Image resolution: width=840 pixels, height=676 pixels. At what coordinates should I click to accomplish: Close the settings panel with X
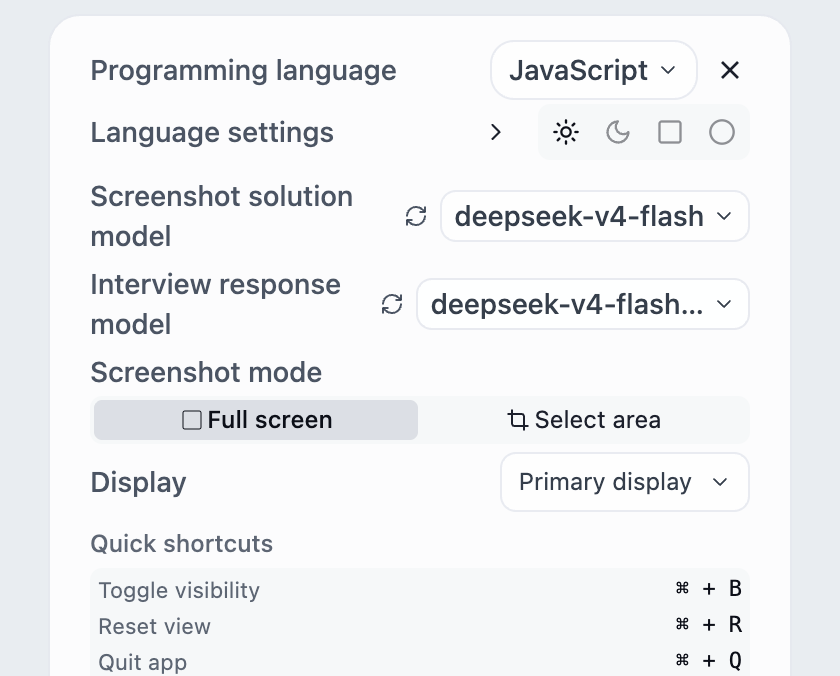pyautogui.click(x=730, y=70)
